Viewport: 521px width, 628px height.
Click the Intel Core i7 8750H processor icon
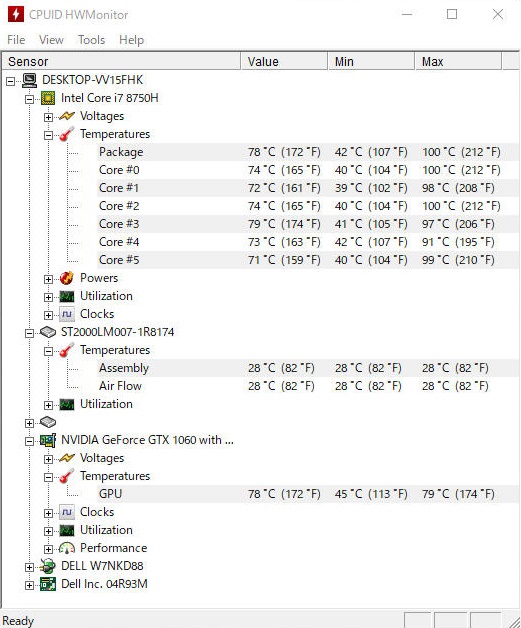[48, 98]
